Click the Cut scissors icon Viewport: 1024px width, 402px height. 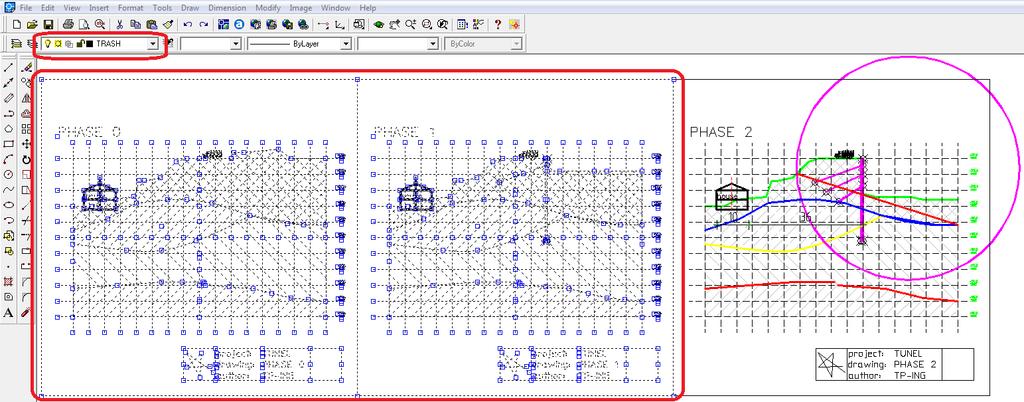[120, 25]
